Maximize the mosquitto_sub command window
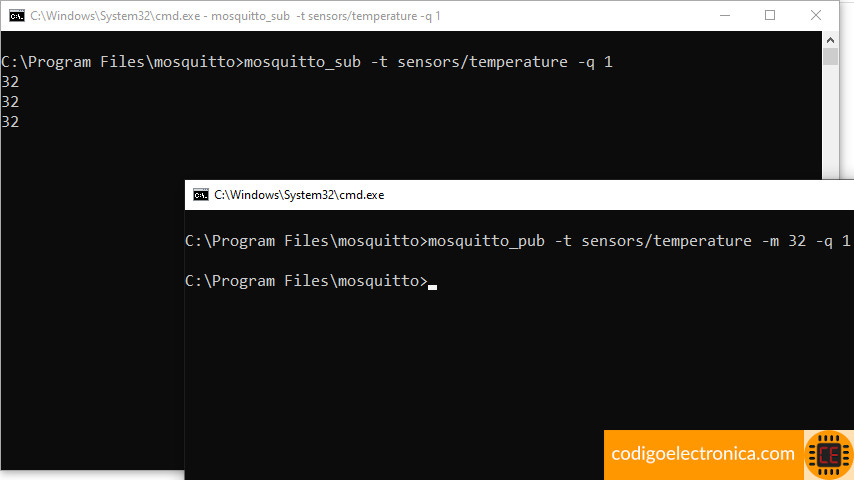The height and width of the screenshot is (480, 854). [770, 16]
